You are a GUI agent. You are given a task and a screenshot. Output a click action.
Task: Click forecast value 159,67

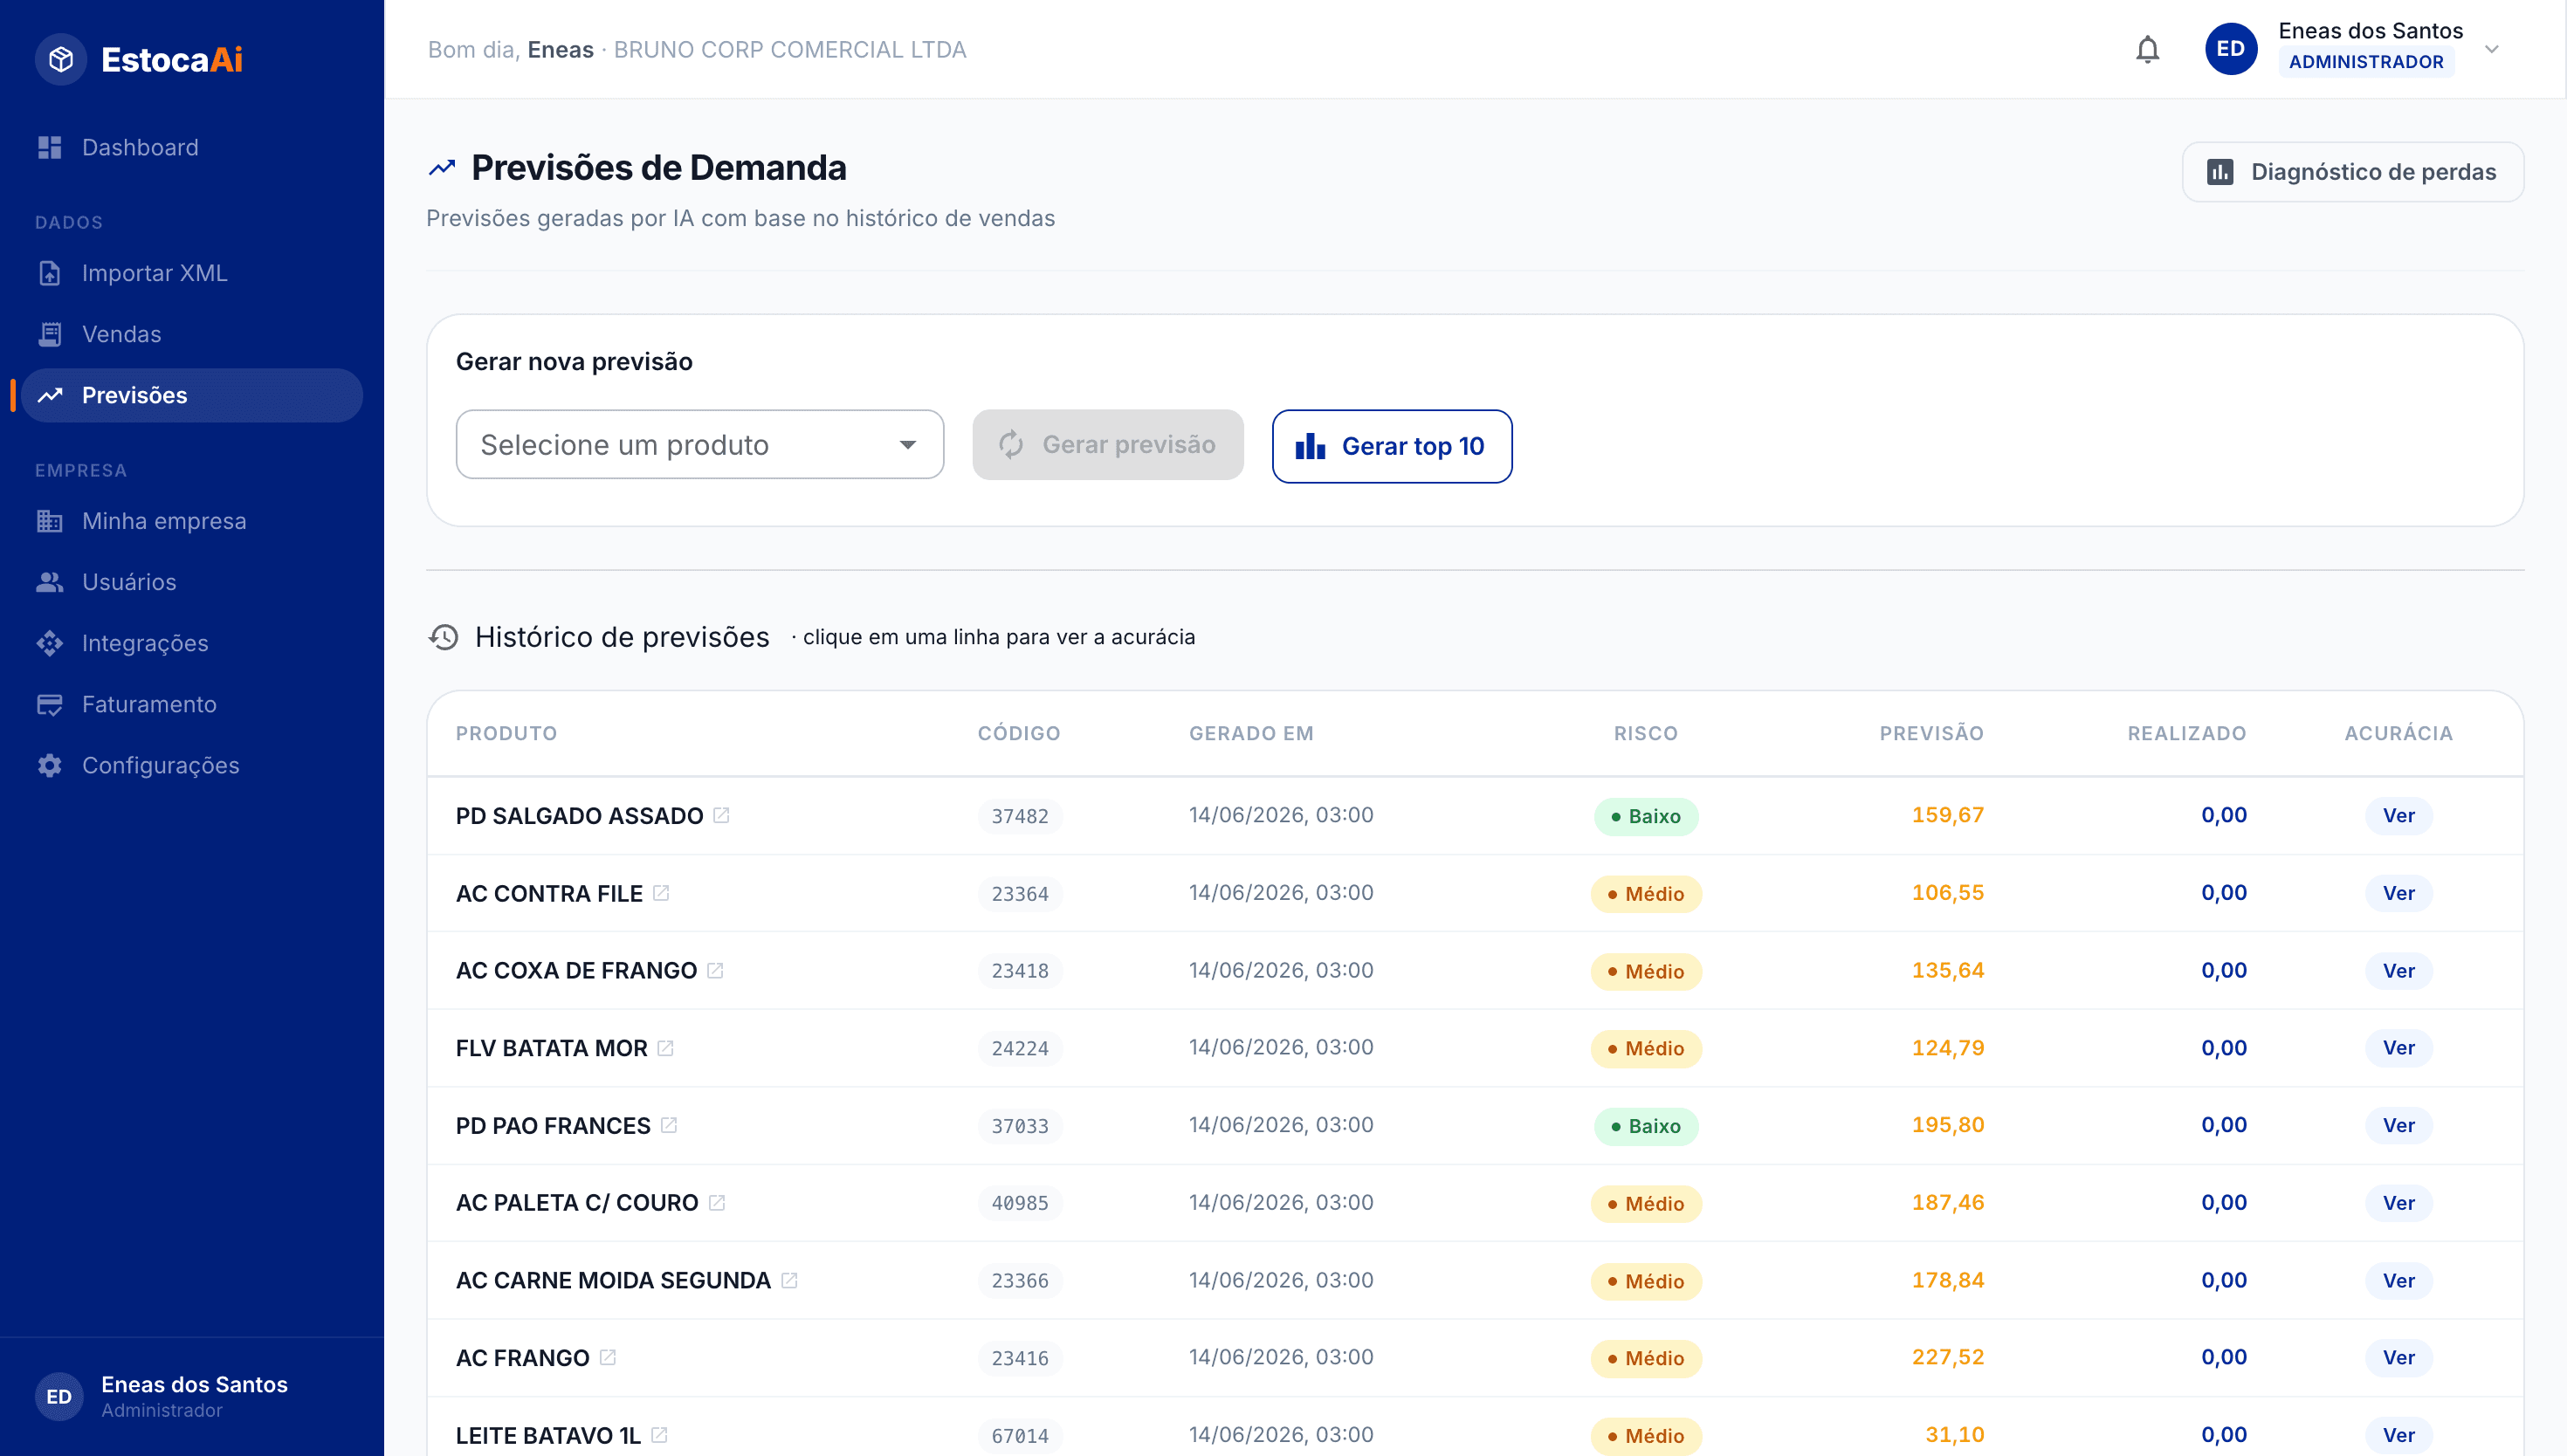coord(1946,815)
